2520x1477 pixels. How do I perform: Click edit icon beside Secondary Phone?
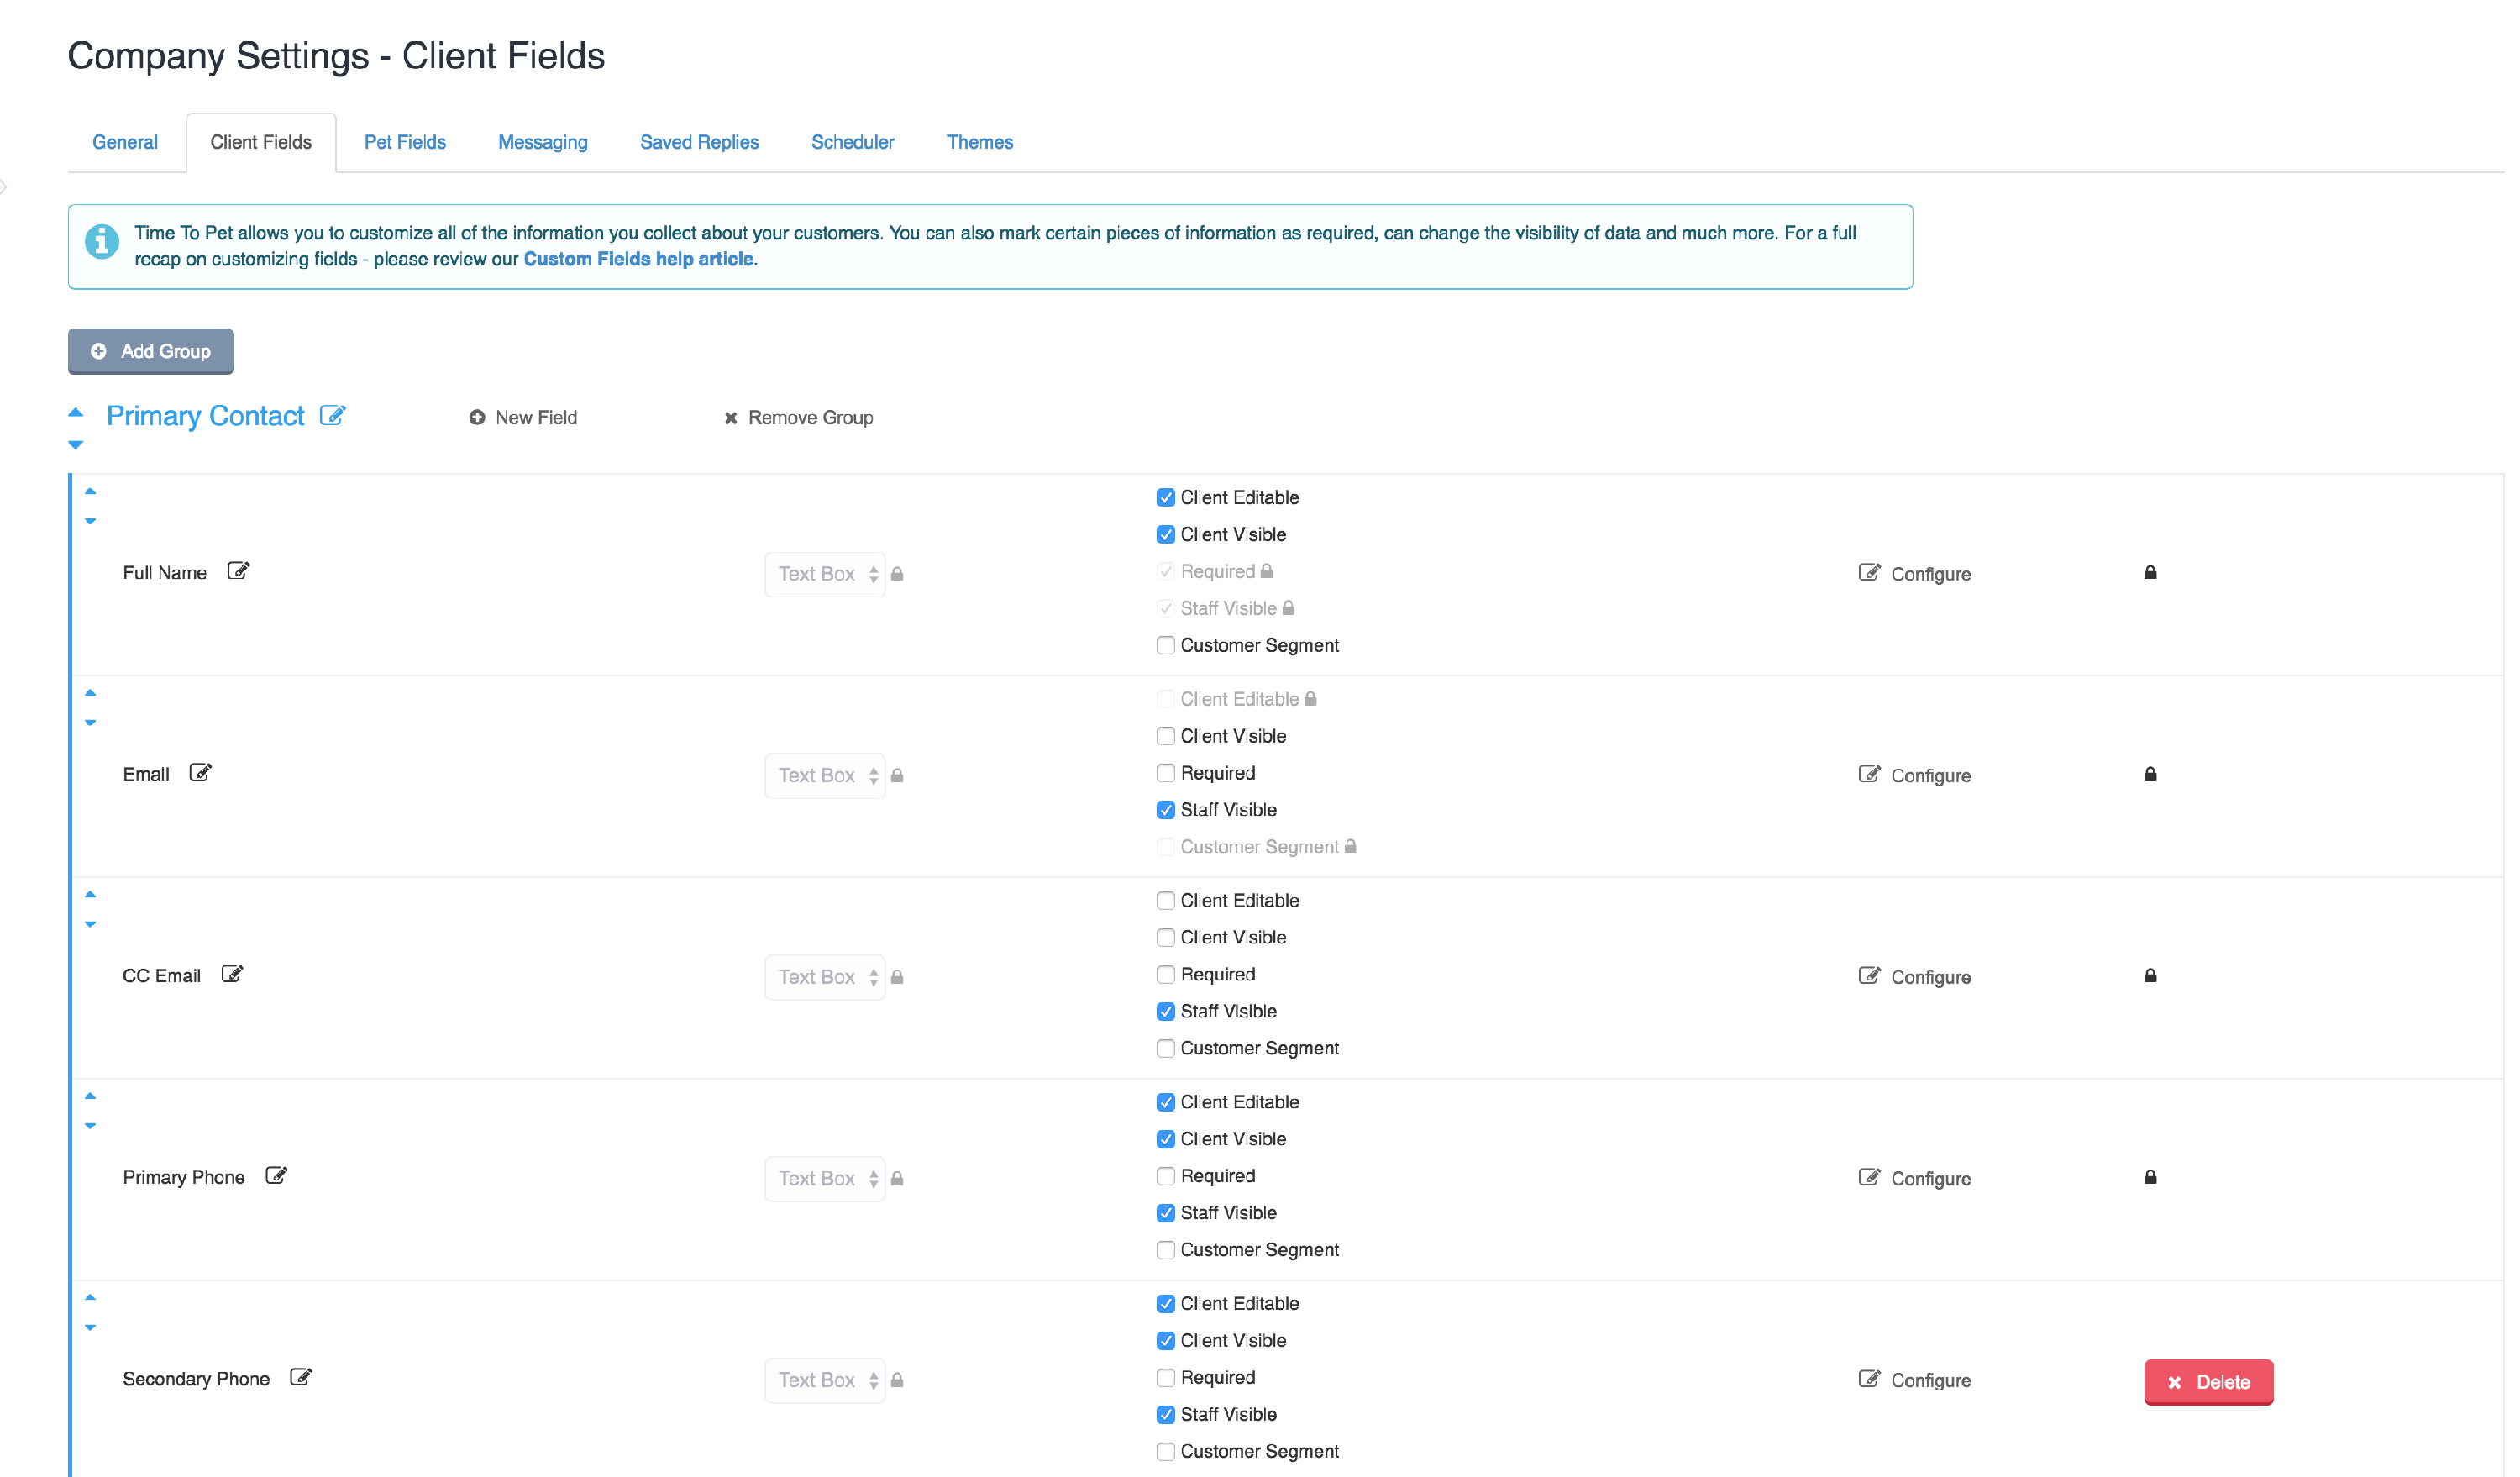[301, 1379]
